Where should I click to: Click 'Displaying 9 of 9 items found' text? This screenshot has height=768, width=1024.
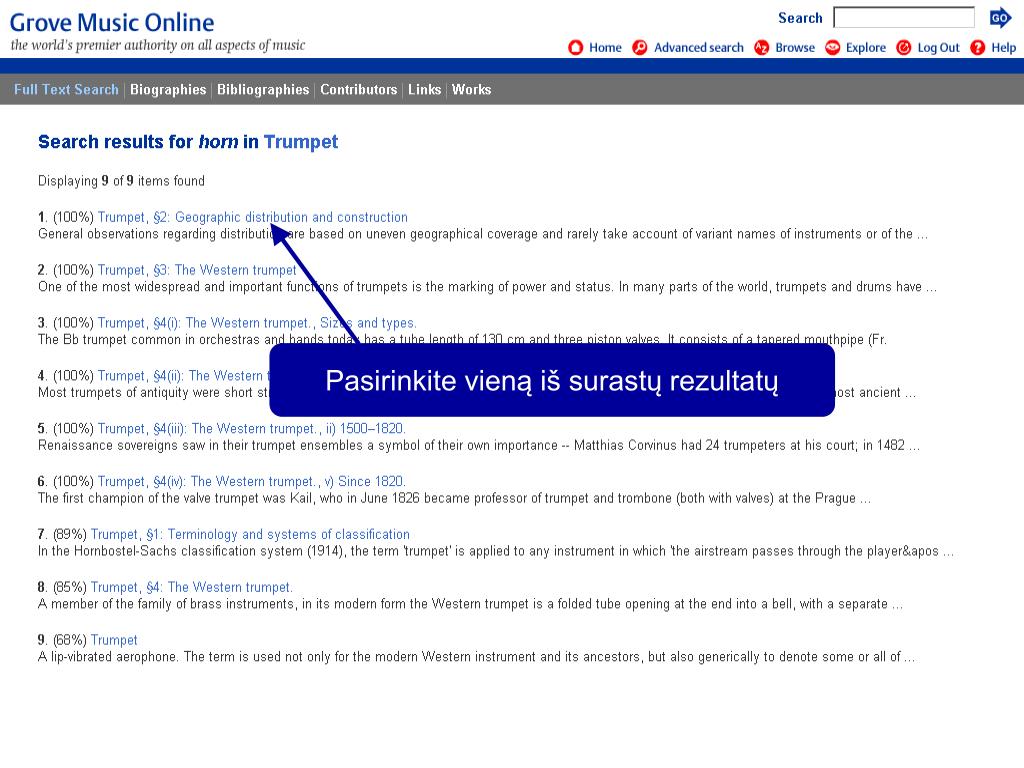pyautogui.click(x=121, y=181)
